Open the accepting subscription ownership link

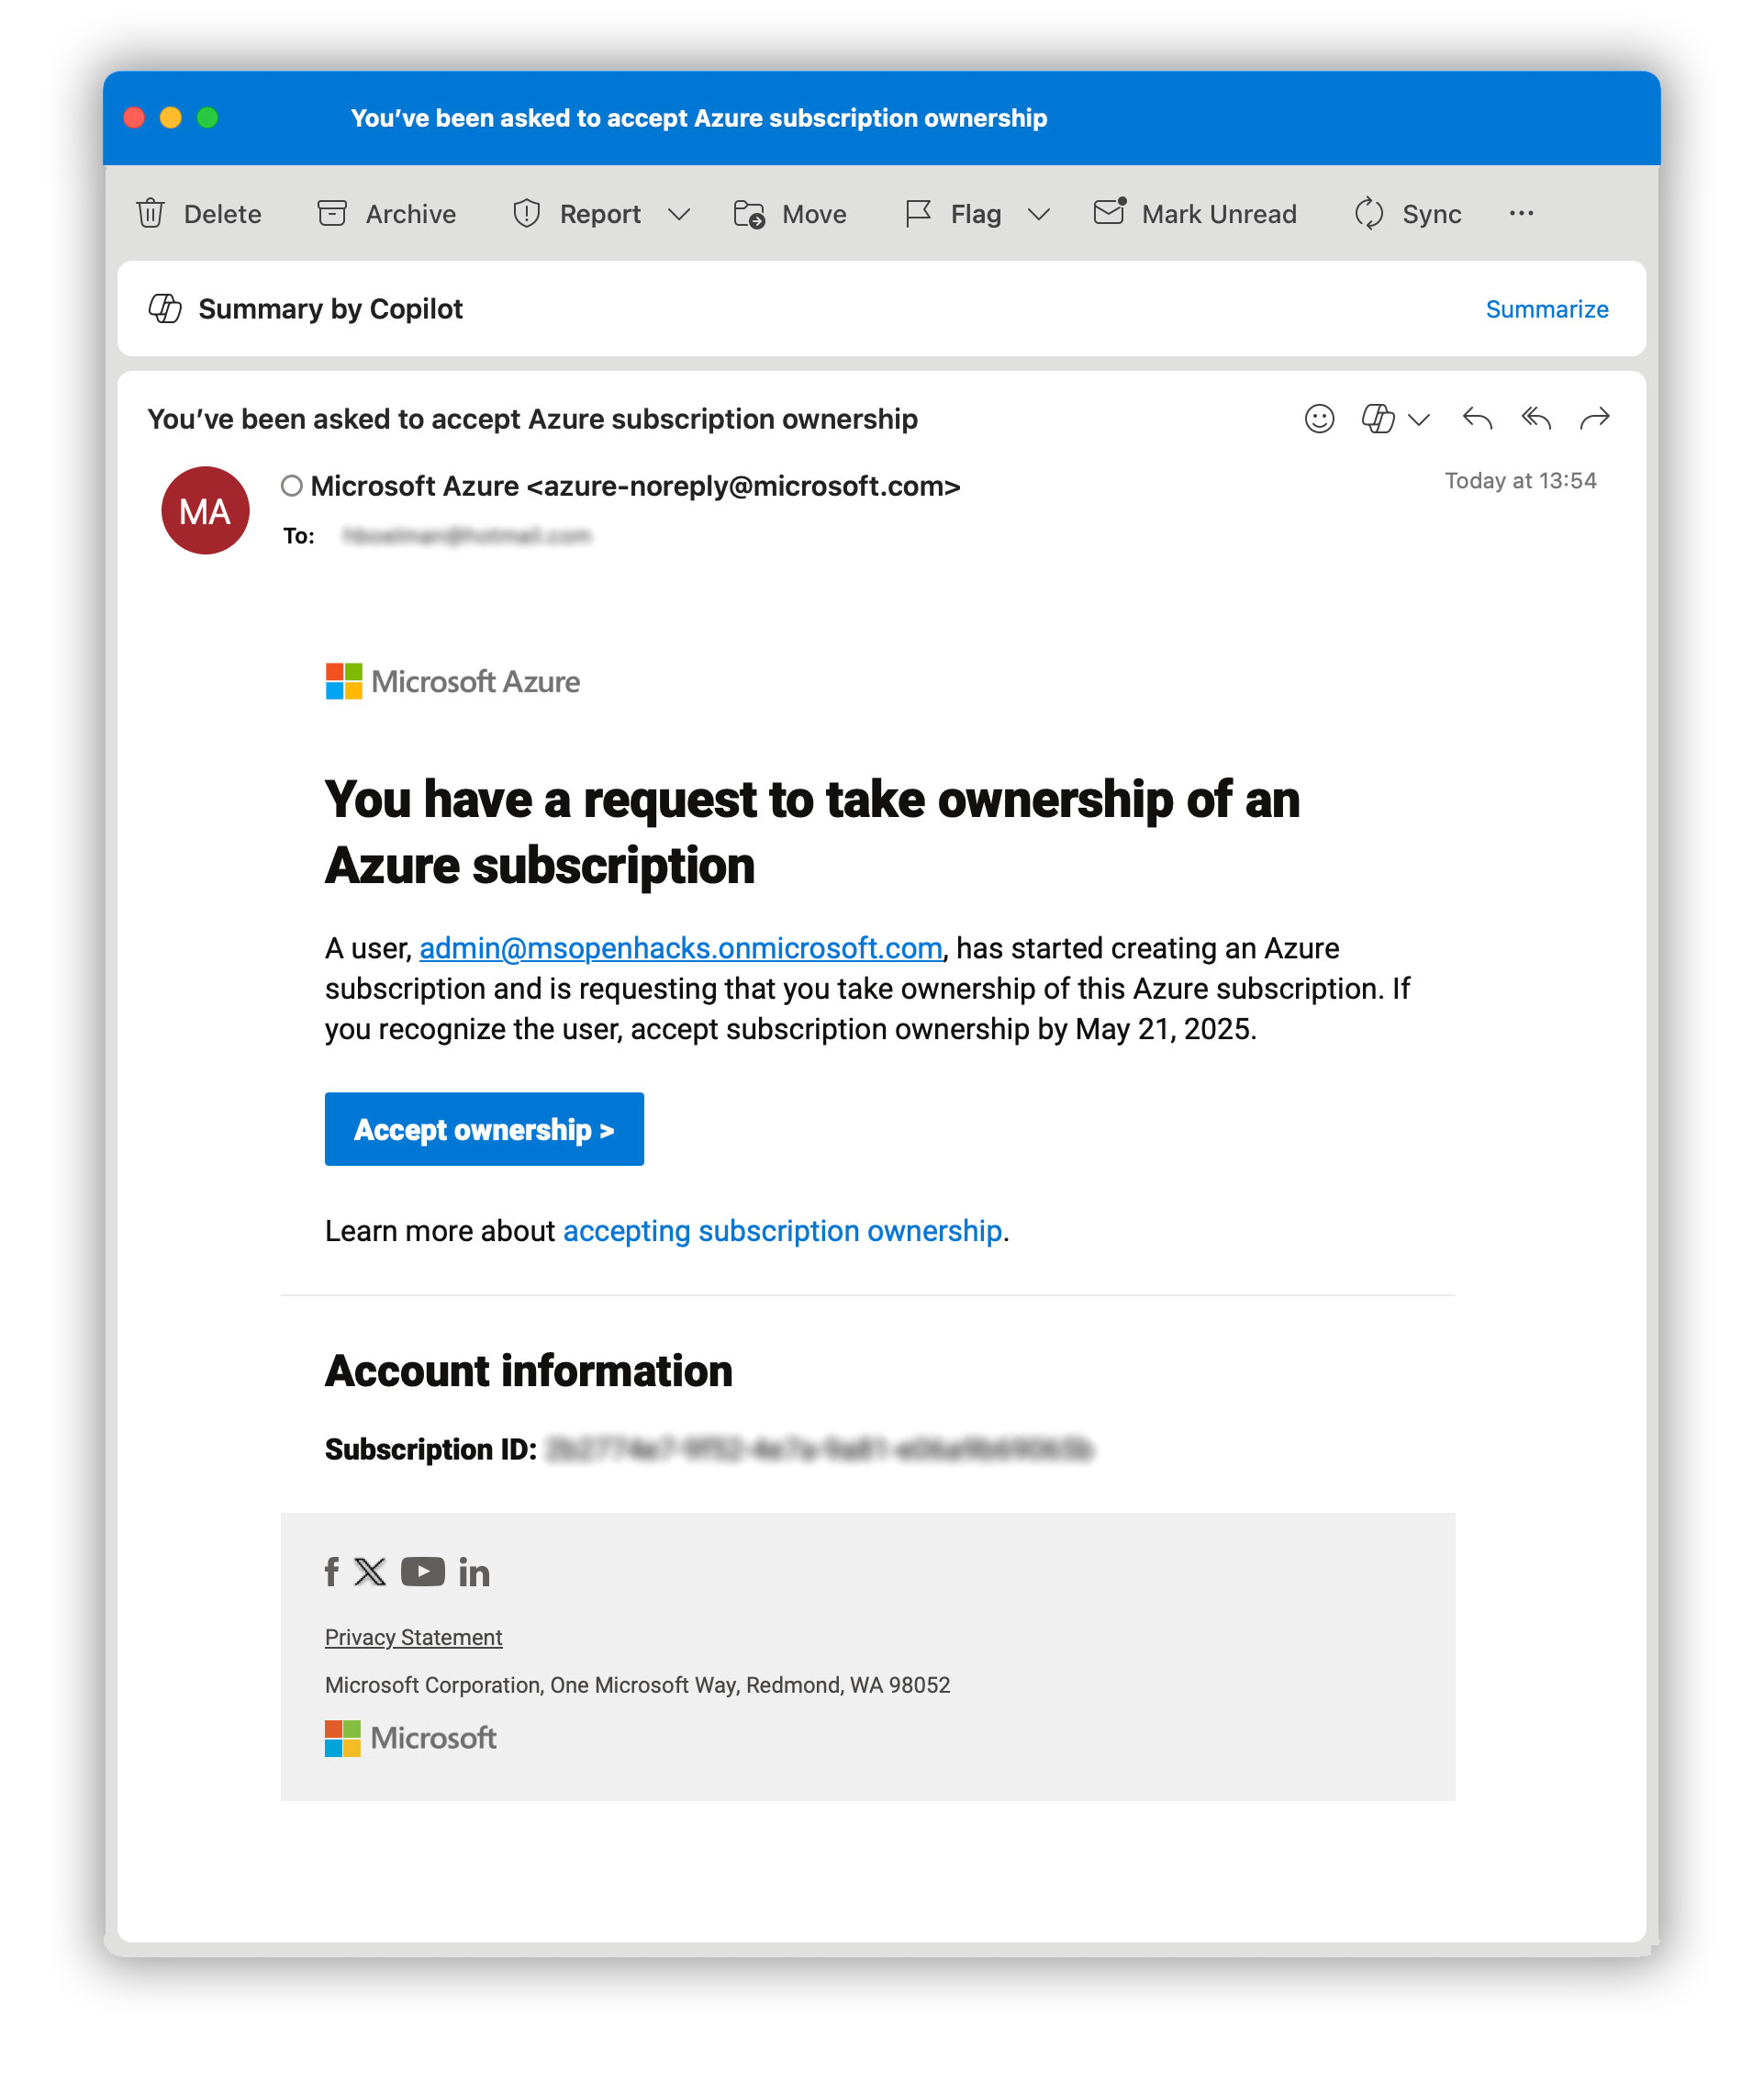click(x=783, y=1231)
